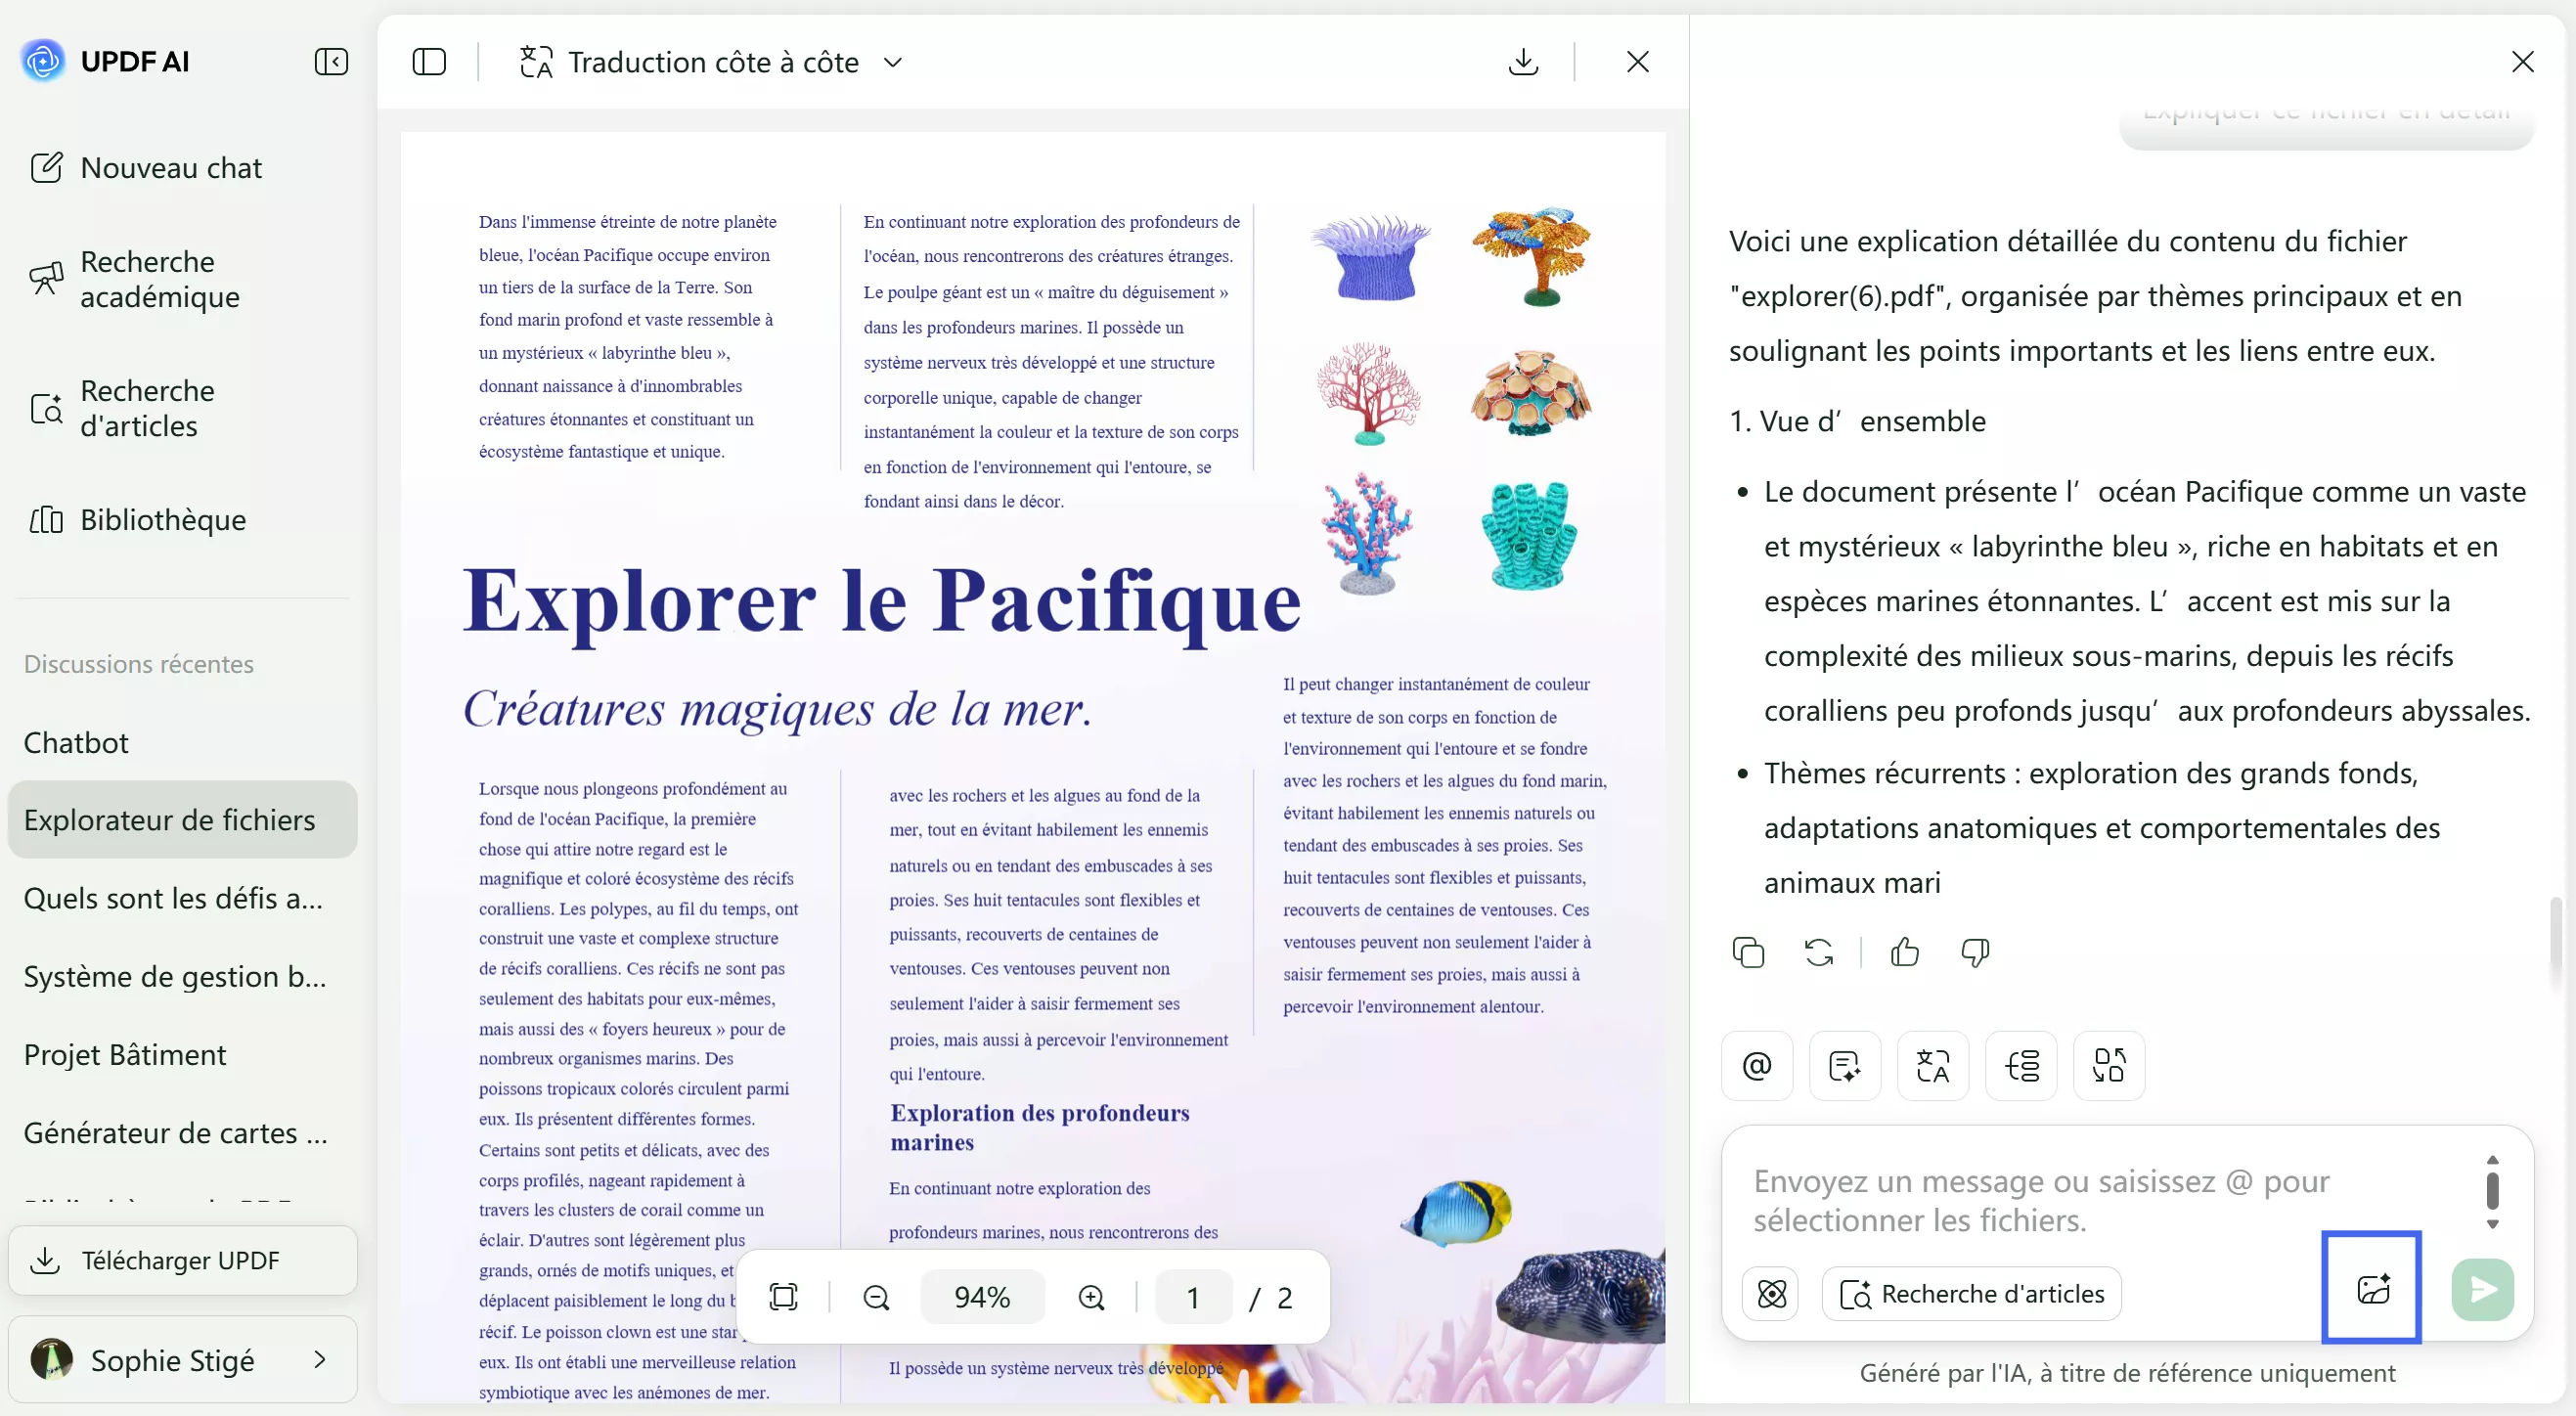Copy the AI response with copy icon

[1748, 952]
